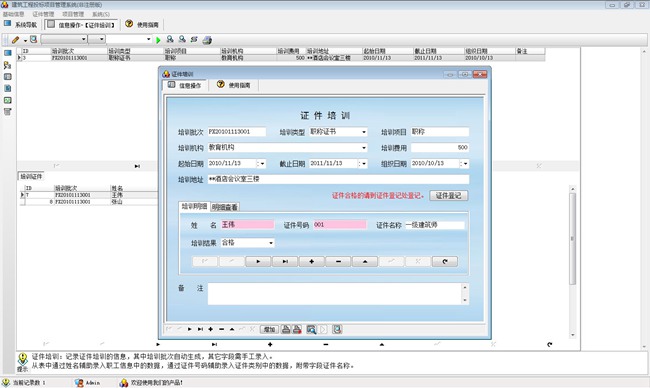Image resolution: width=650 pixels, height=388 pixels.
Task: Open the 项目管理 menu
Action: [73, 14]
